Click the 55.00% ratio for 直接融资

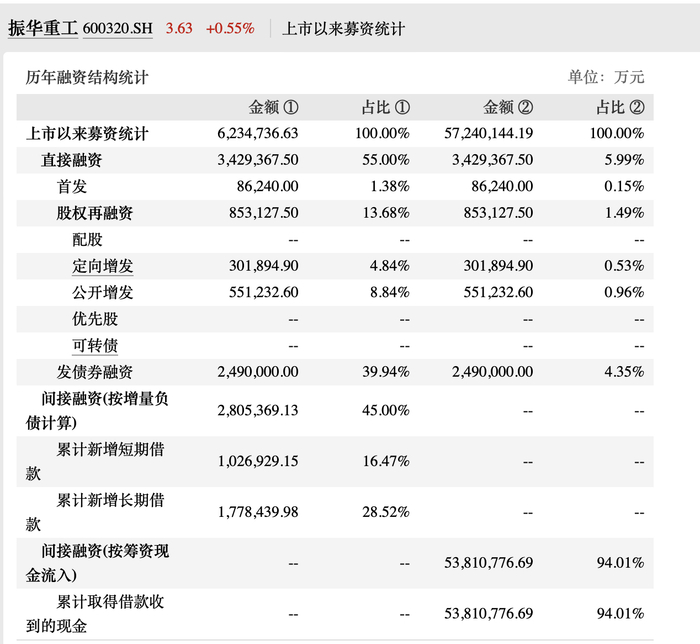[x=386, y=160]
